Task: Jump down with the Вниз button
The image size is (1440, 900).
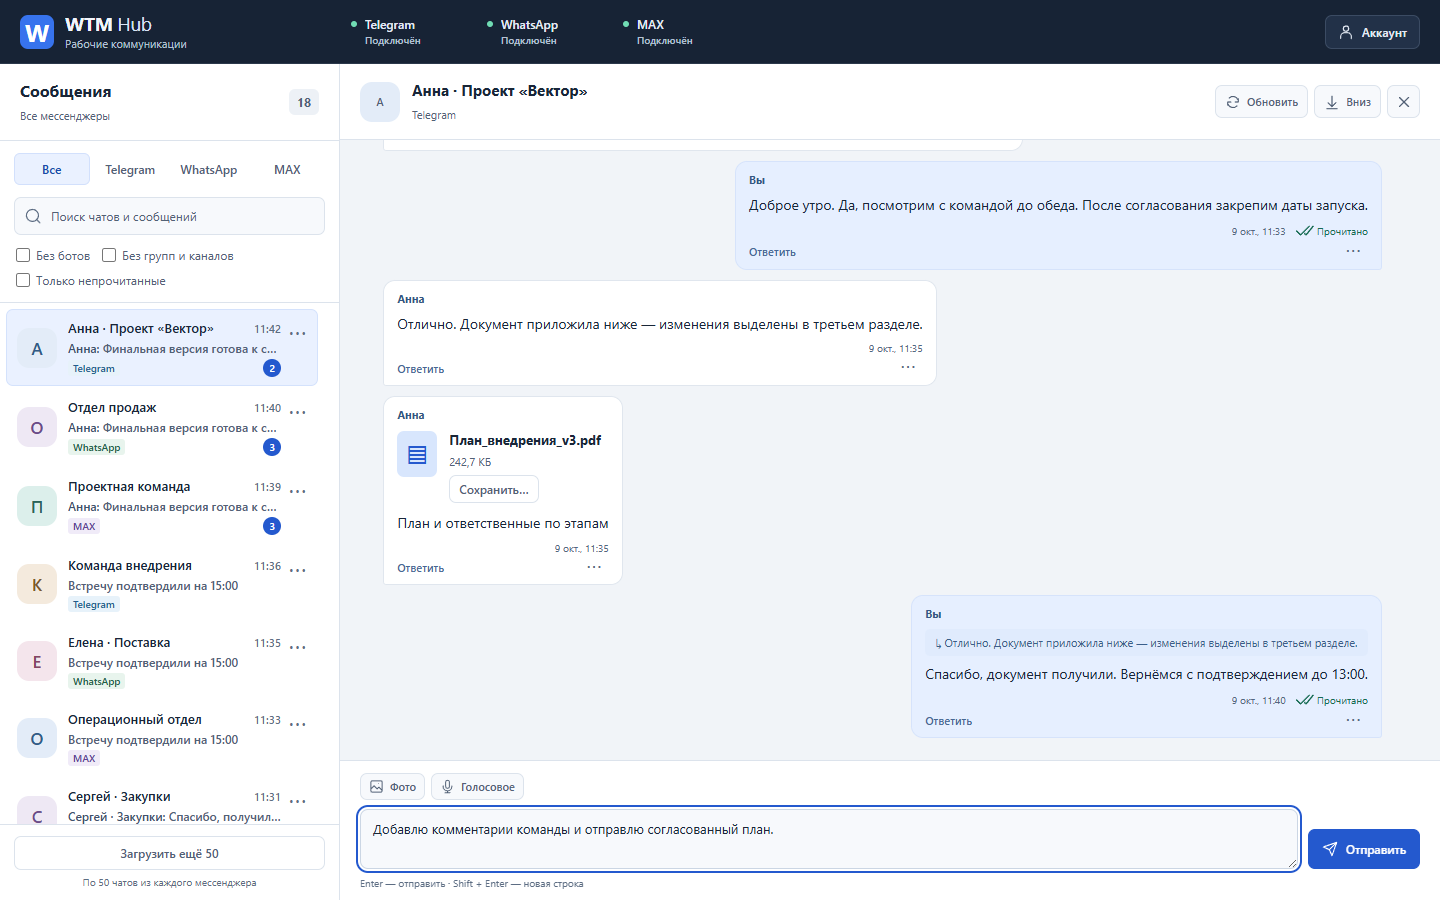Action: pyautogui.click(x=1347, y=102)
